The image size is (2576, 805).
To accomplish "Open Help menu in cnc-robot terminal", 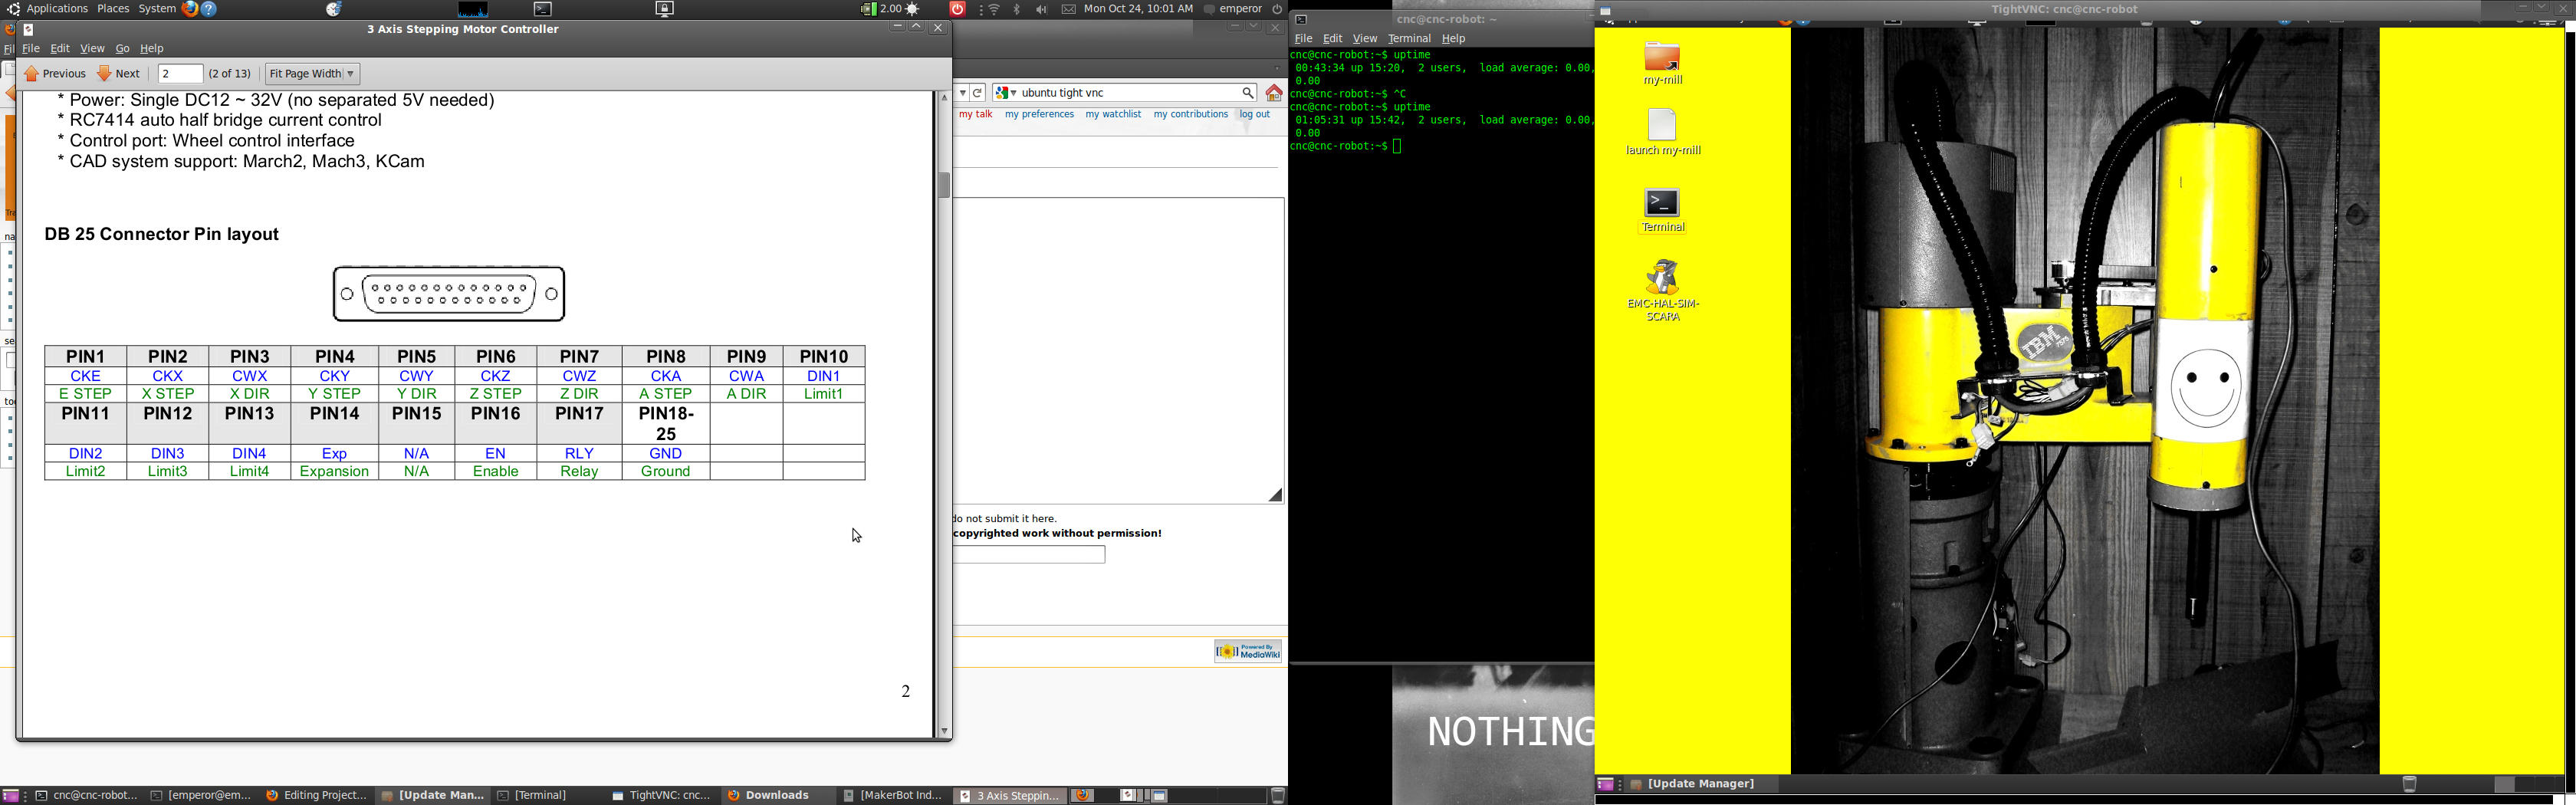I will click(x=1453, y=39).
